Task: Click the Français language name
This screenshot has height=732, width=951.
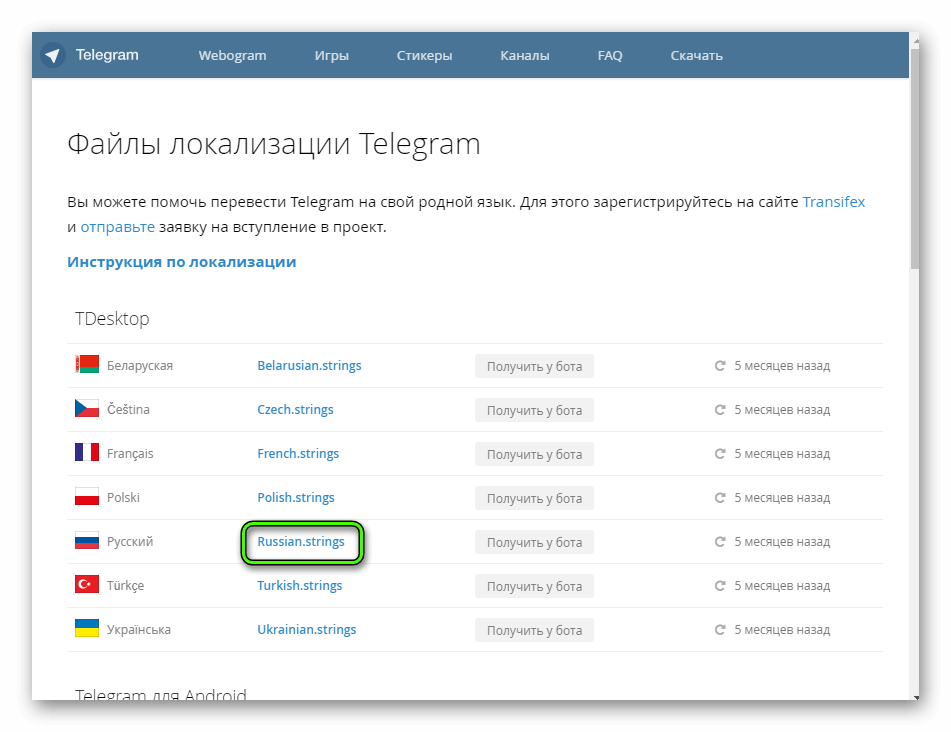Action: click(130, 454)
